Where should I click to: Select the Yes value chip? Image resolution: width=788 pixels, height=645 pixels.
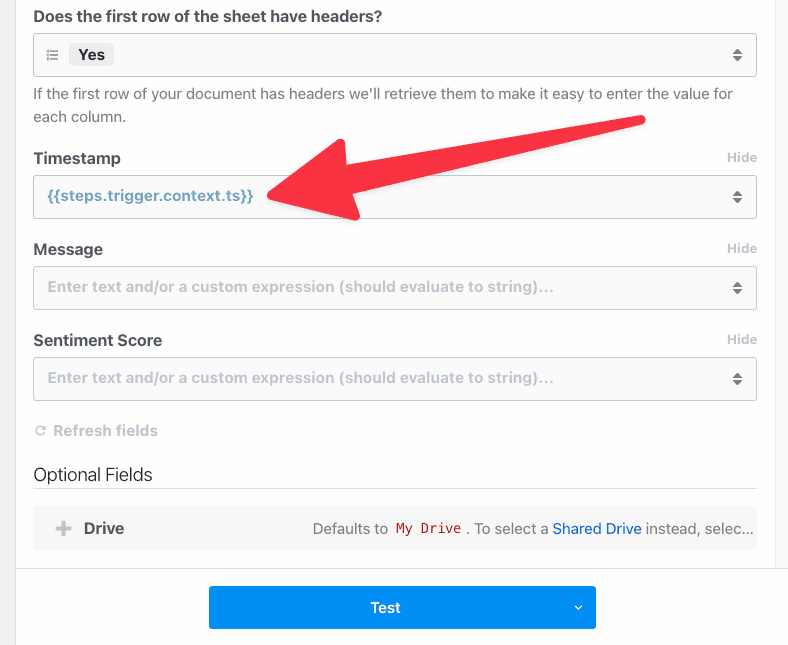(x=91, y=54)
